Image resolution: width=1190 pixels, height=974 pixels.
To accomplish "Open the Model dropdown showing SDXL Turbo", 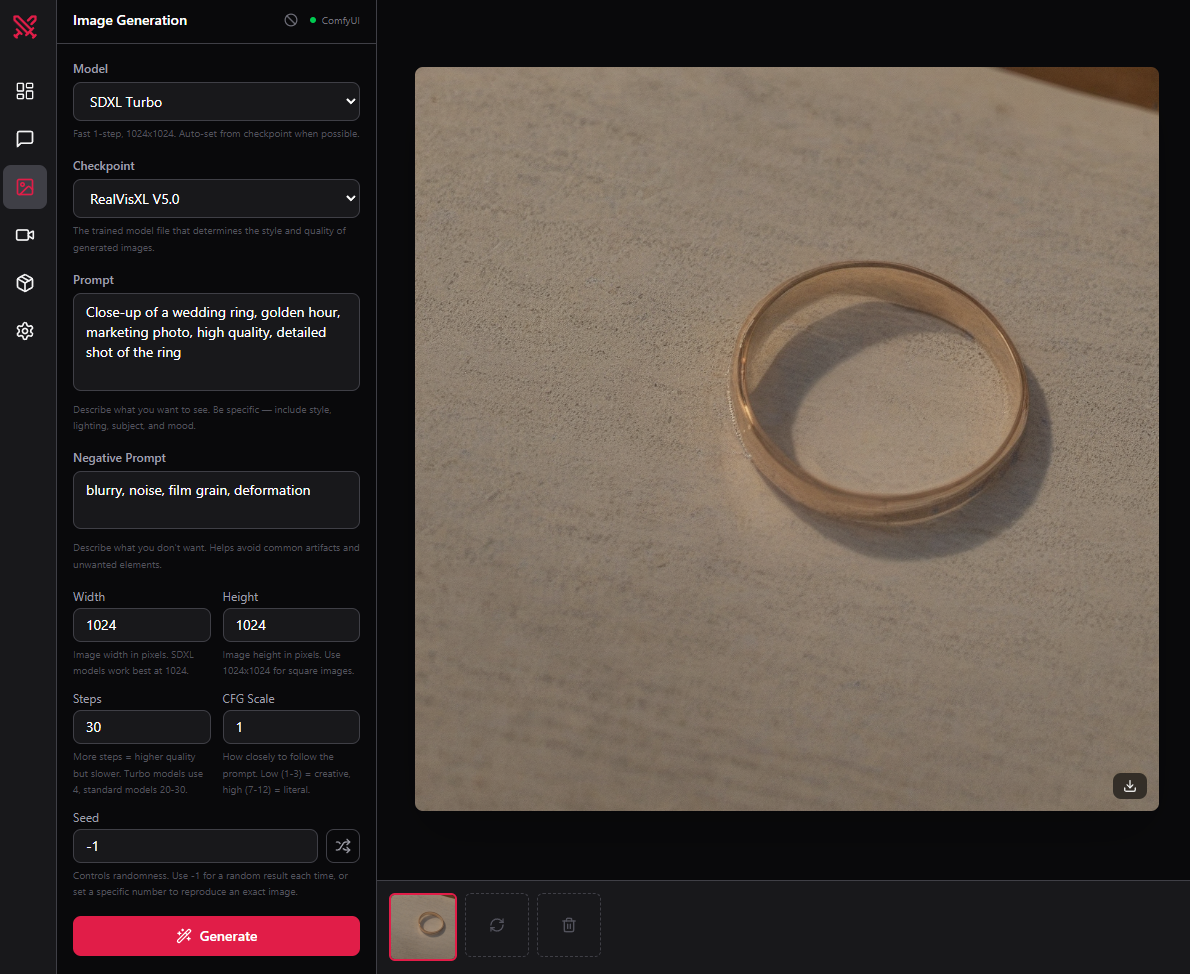I will (x=216, y=102).
